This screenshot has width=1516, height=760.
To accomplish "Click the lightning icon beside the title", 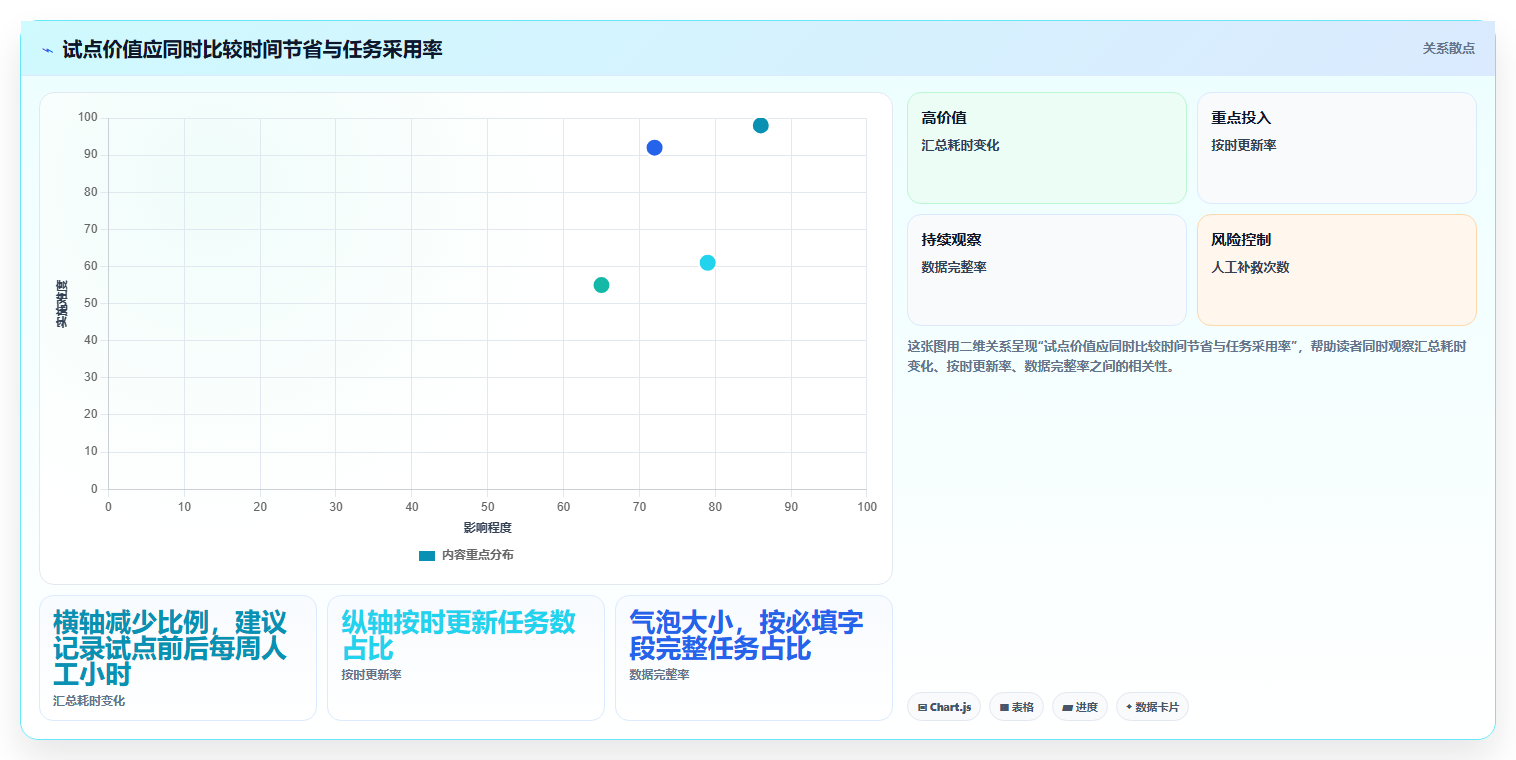I will tap(47, 49).
